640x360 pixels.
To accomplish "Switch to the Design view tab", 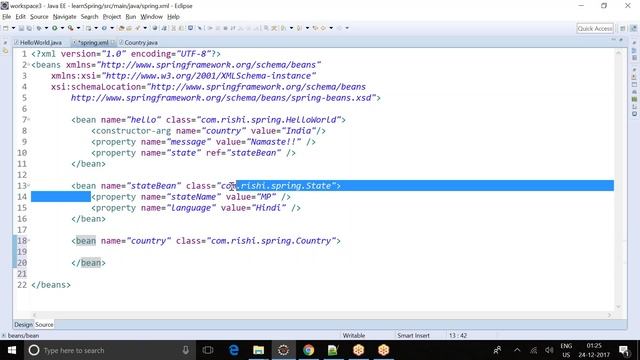I will (23, 324).
